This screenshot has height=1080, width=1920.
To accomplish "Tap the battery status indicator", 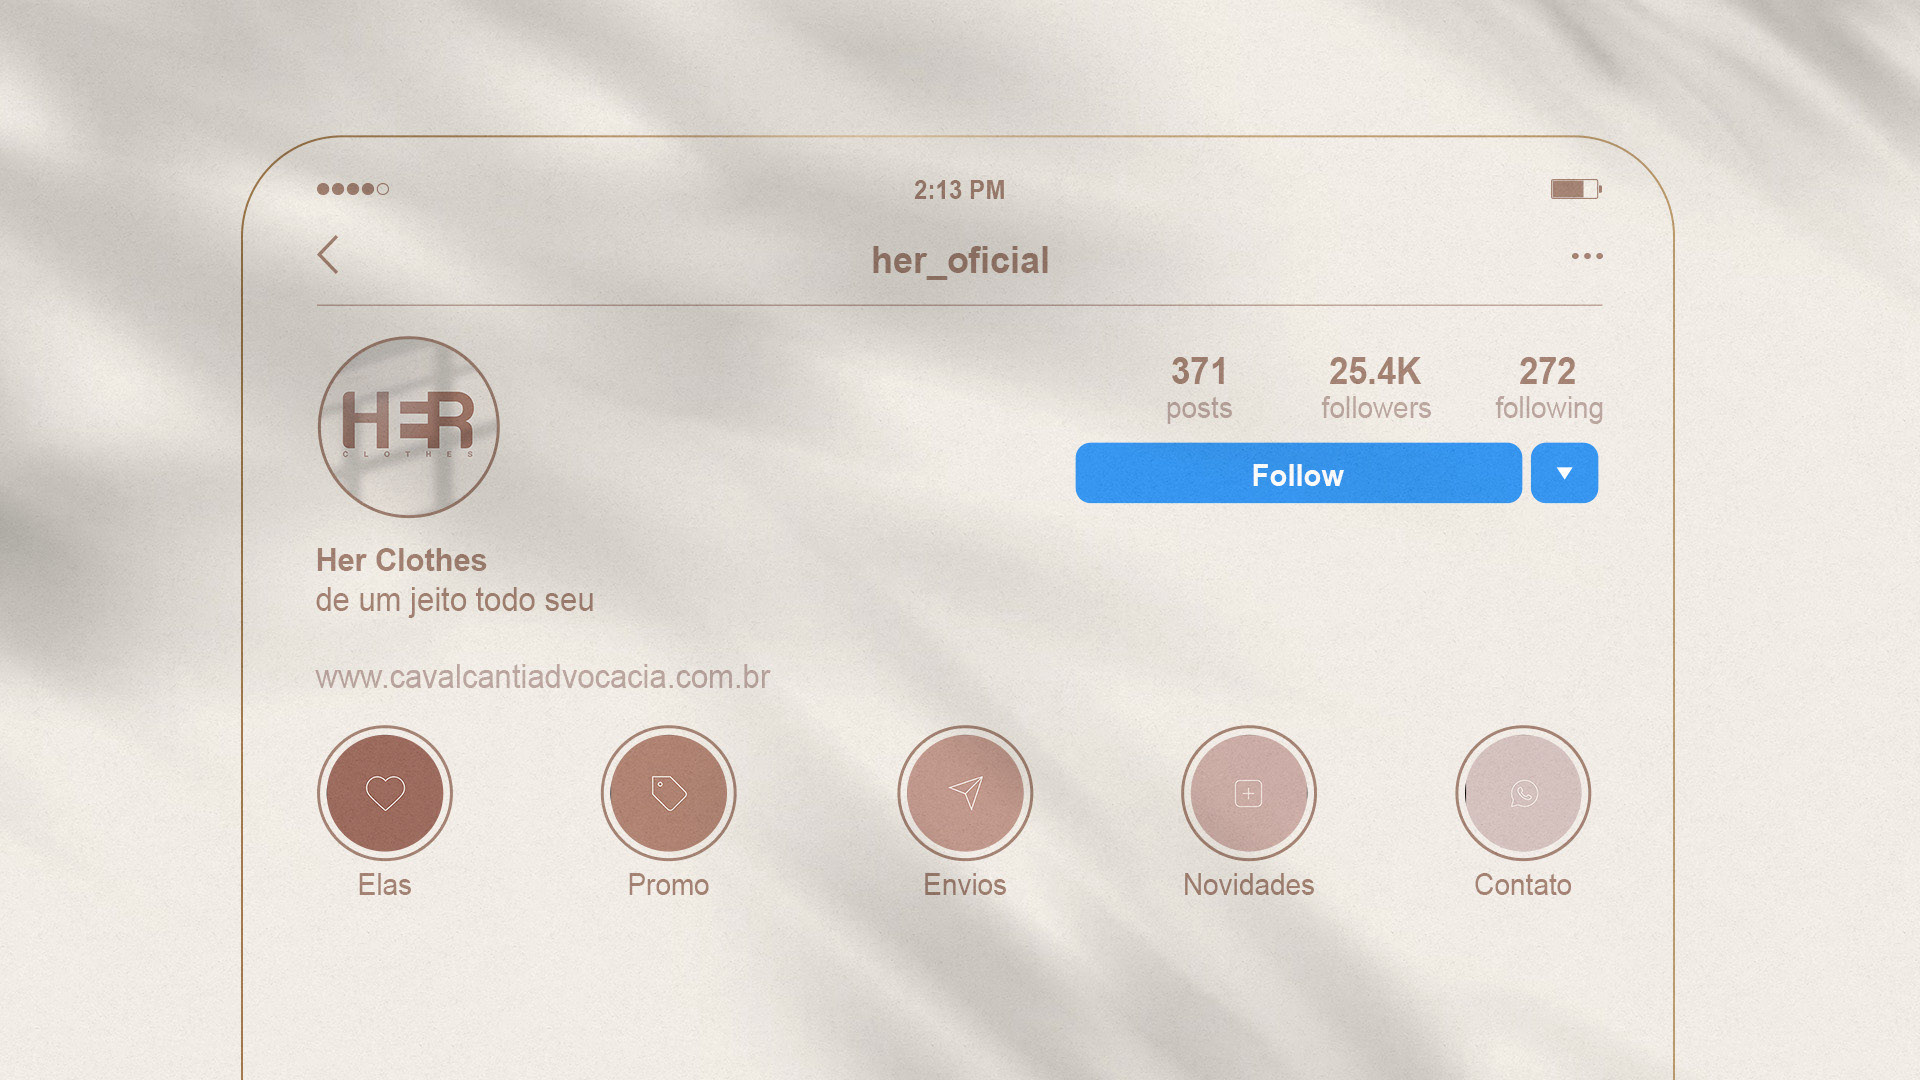I will pos(1576,189).
